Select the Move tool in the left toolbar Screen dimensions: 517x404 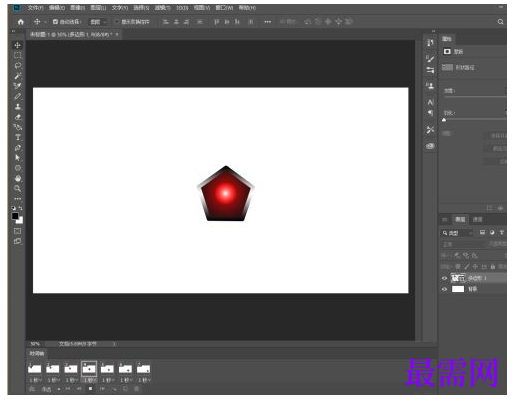pyautogui.click(x=18, y=45)
